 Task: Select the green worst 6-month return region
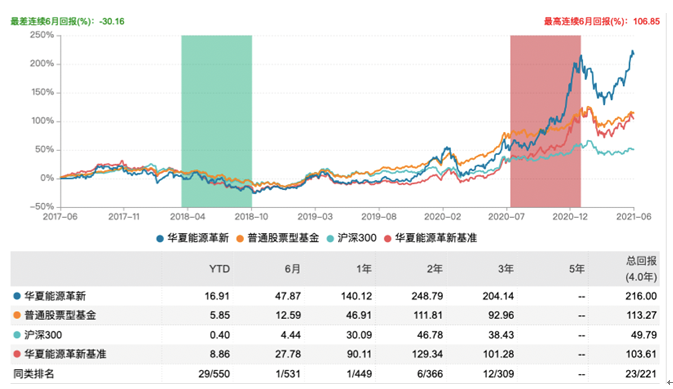(x=217, y=121)
